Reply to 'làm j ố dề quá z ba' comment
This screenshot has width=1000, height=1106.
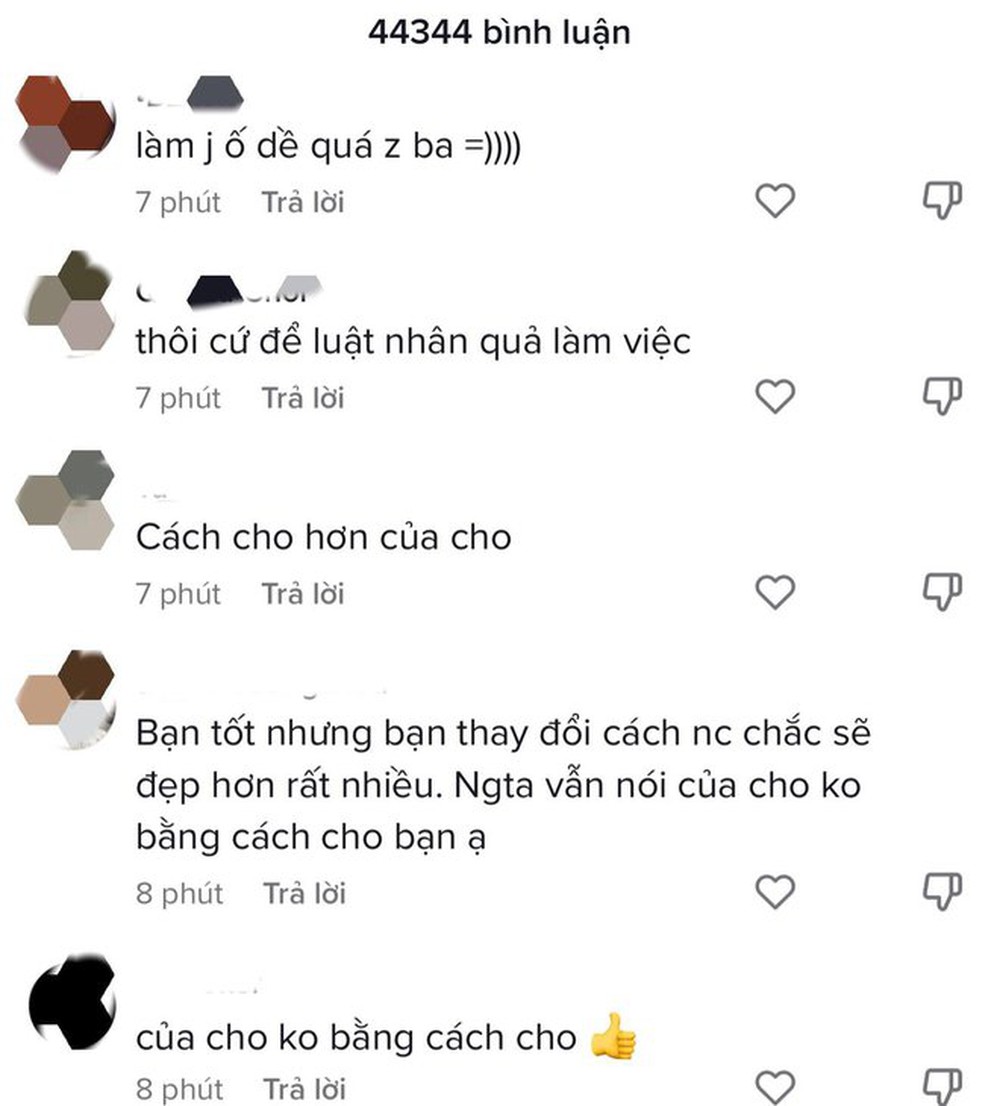(303, 202)
